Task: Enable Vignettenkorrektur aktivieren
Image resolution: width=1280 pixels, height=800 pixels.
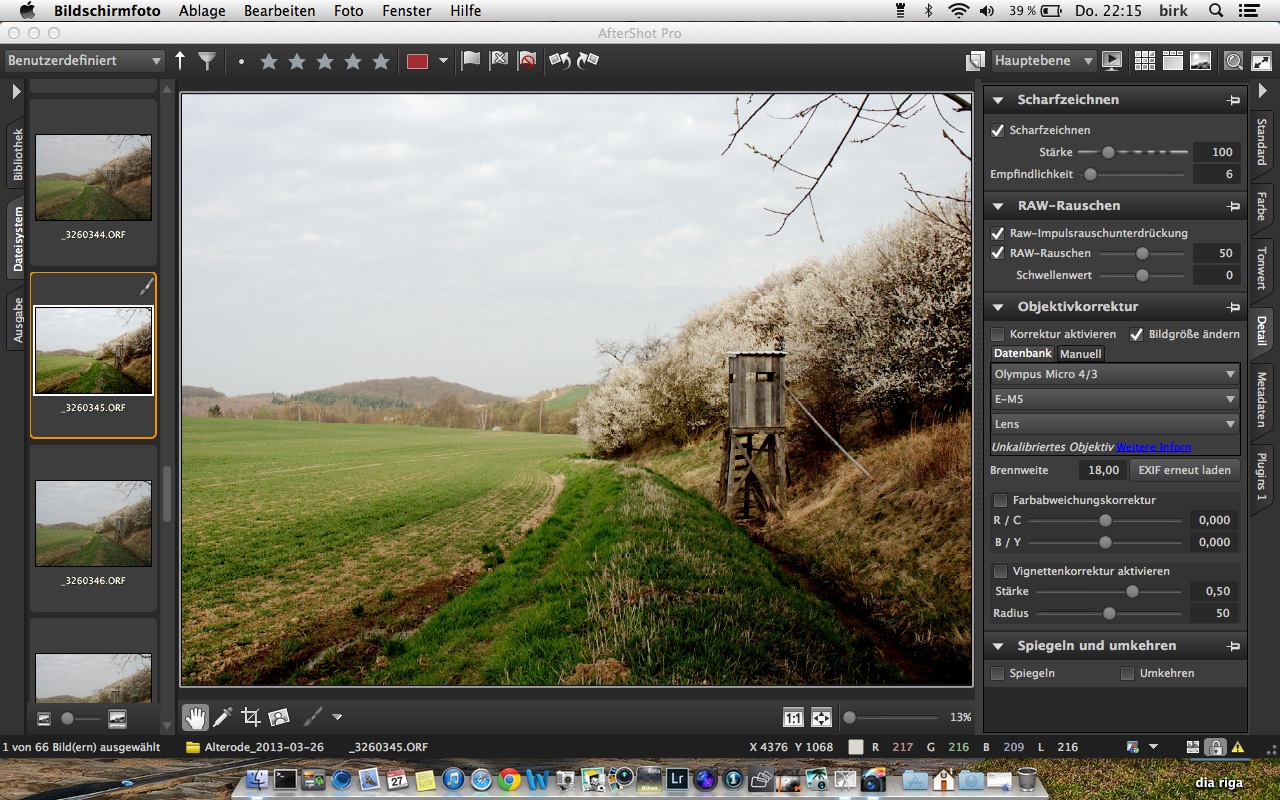Action: point(1000,571)
